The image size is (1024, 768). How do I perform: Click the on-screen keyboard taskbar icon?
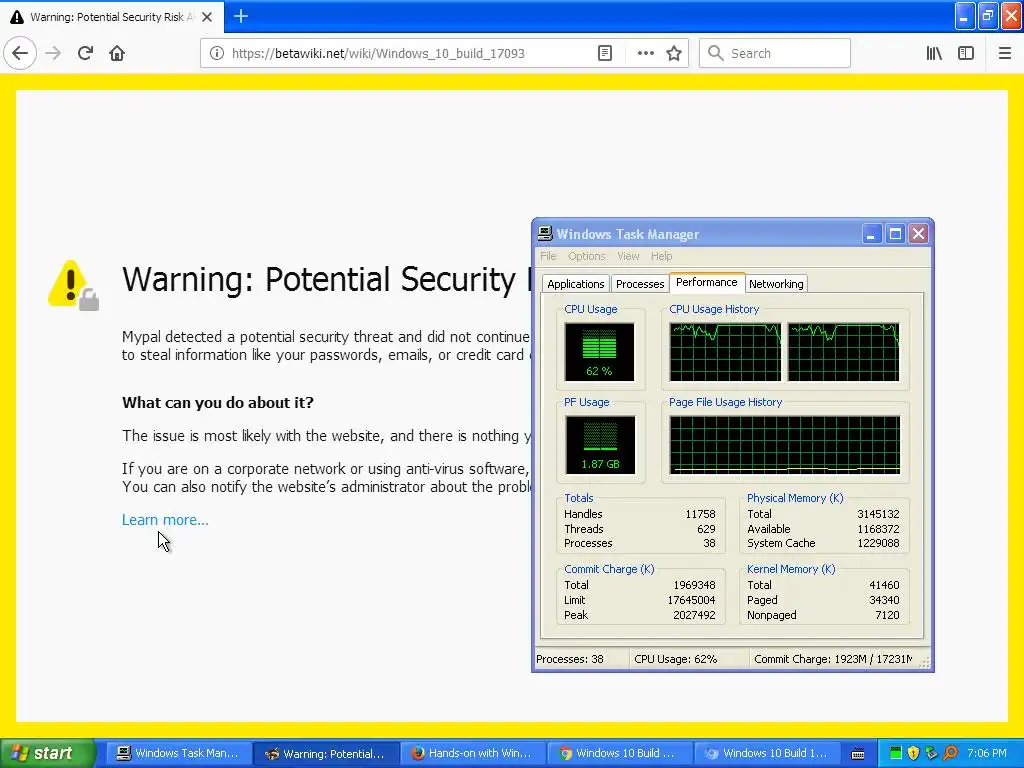tap(858, 754)
